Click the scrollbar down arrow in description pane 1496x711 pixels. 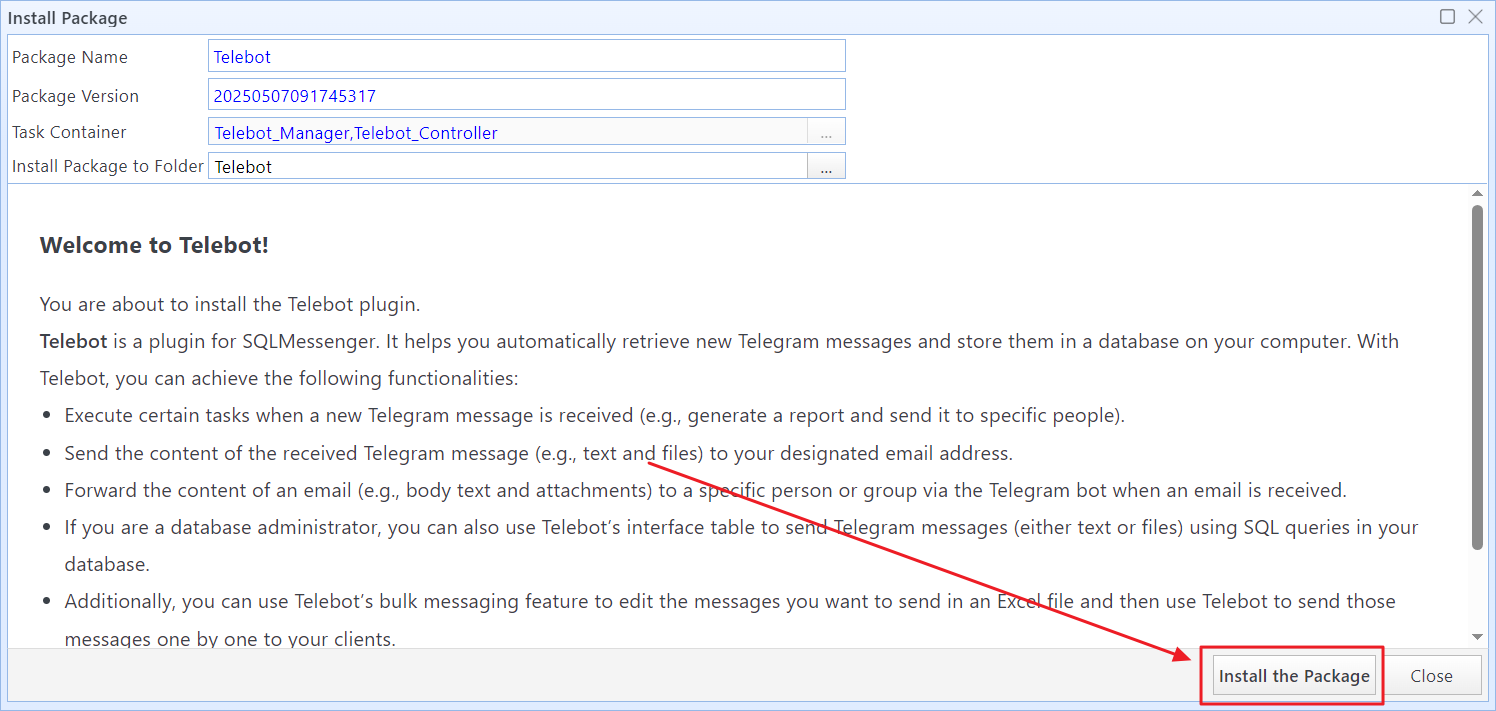pyautogui.click(x=1477, y=637)
